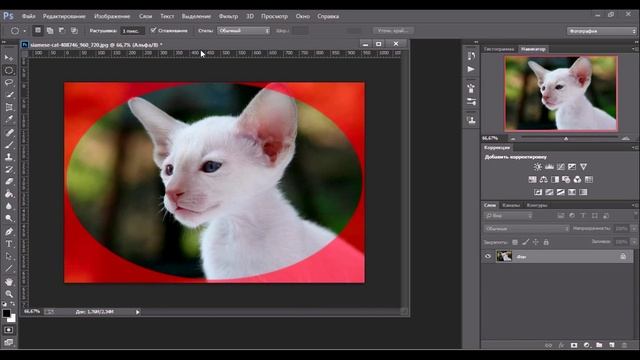This screenshot has width=640, height=360.
Task: Open the layer filter kind dropdown
Action: pos(508,216)
